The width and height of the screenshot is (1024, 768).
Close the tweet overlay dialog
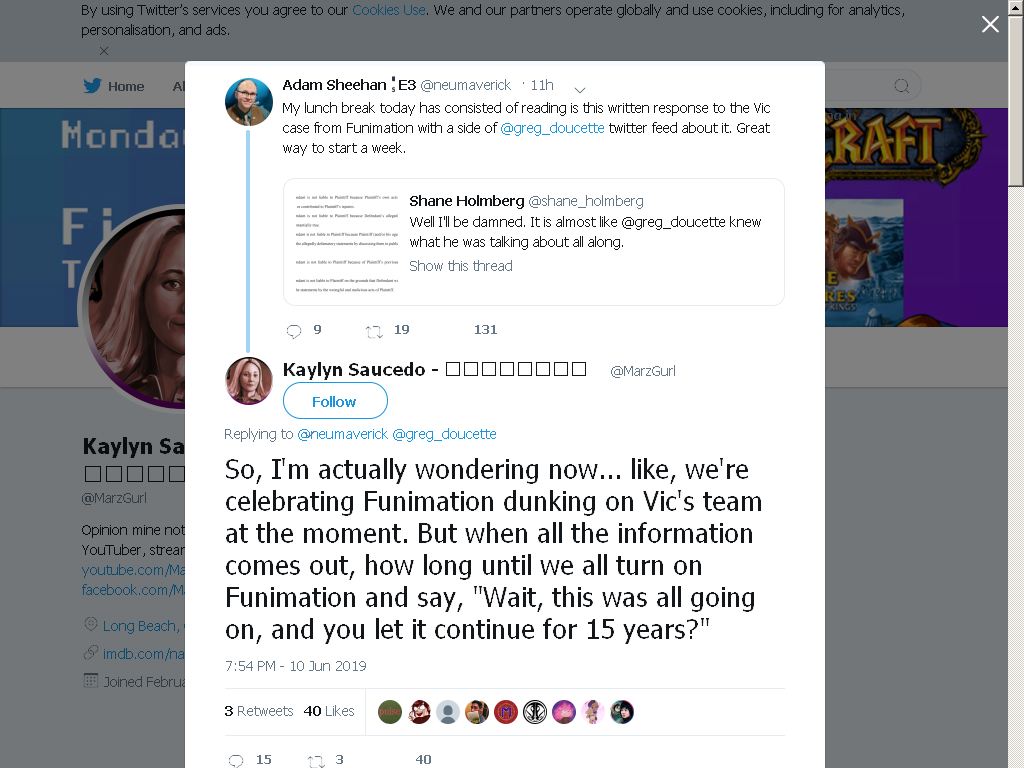pos(990,24)
